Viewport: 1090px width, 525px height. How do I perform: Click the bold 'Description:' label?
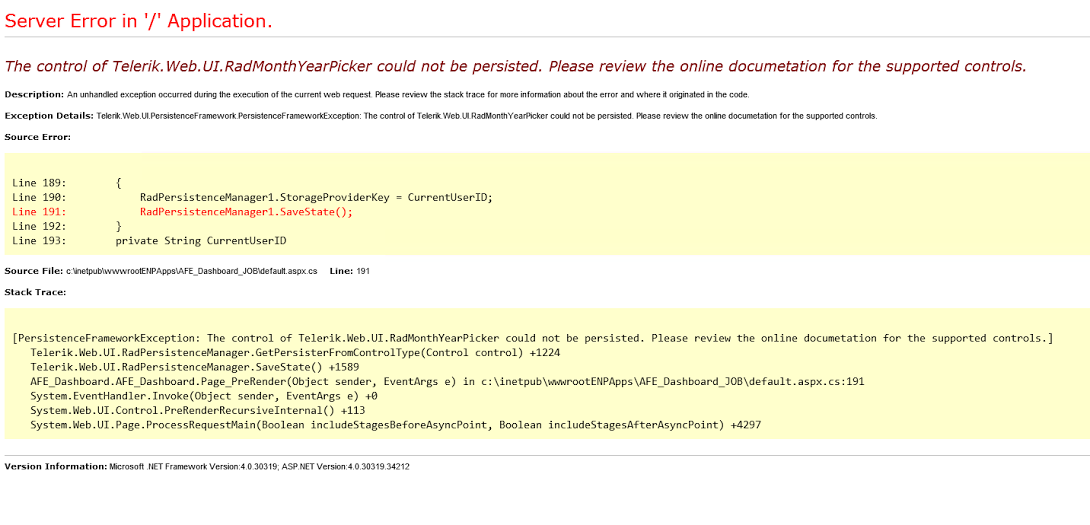pos(34,94)
